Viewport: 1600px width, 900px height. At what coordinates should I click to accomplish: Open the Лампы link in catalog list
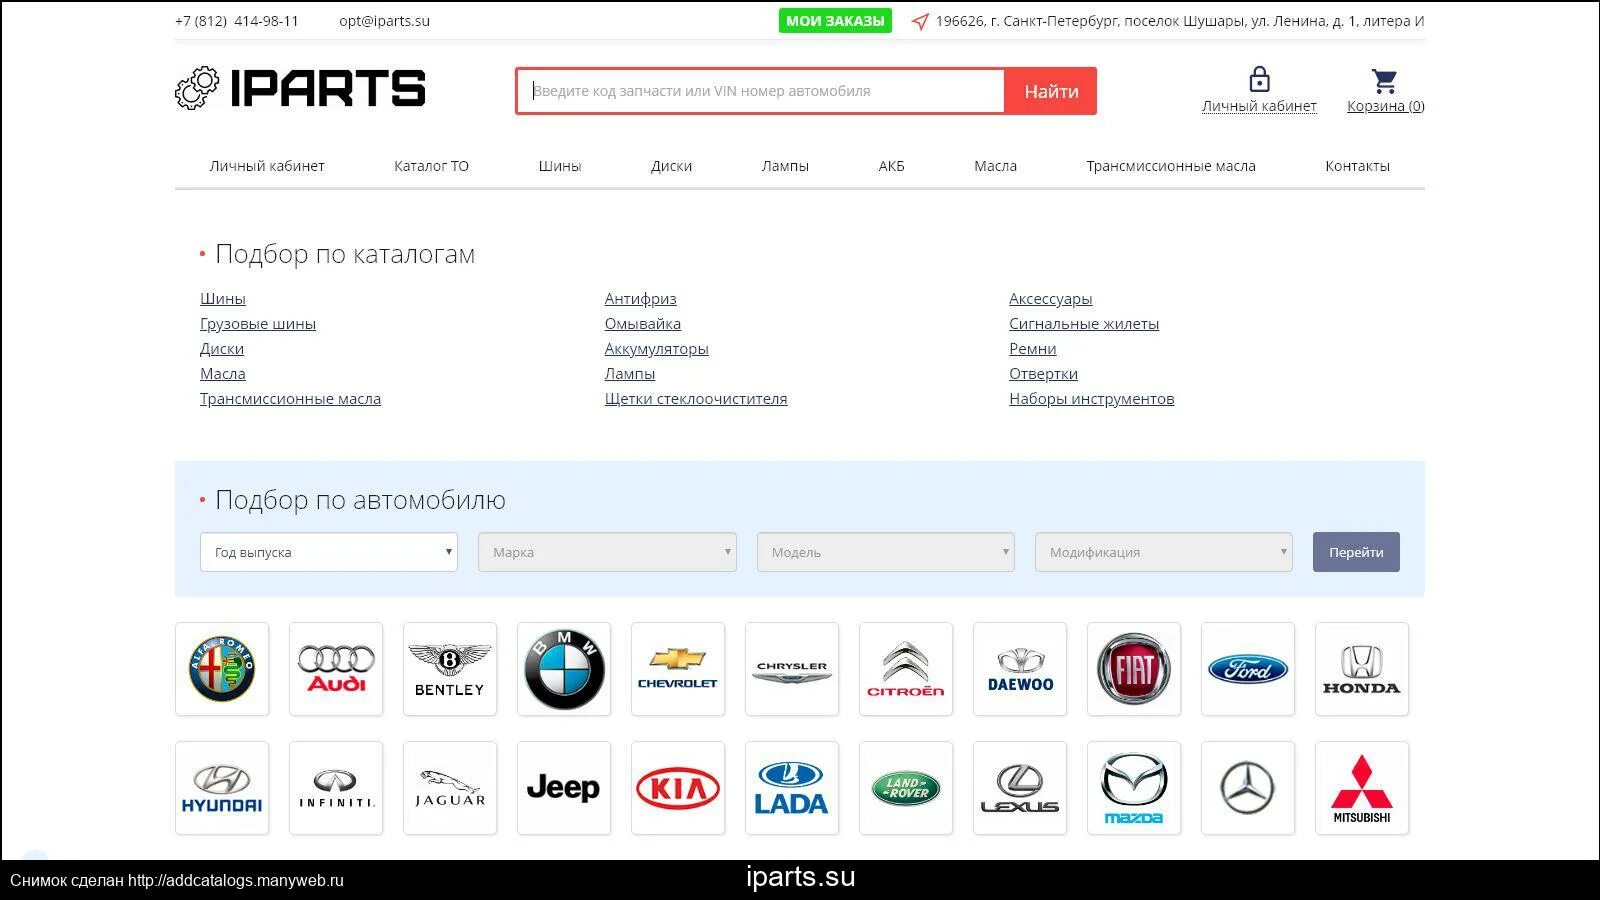[x=630, y=374]
